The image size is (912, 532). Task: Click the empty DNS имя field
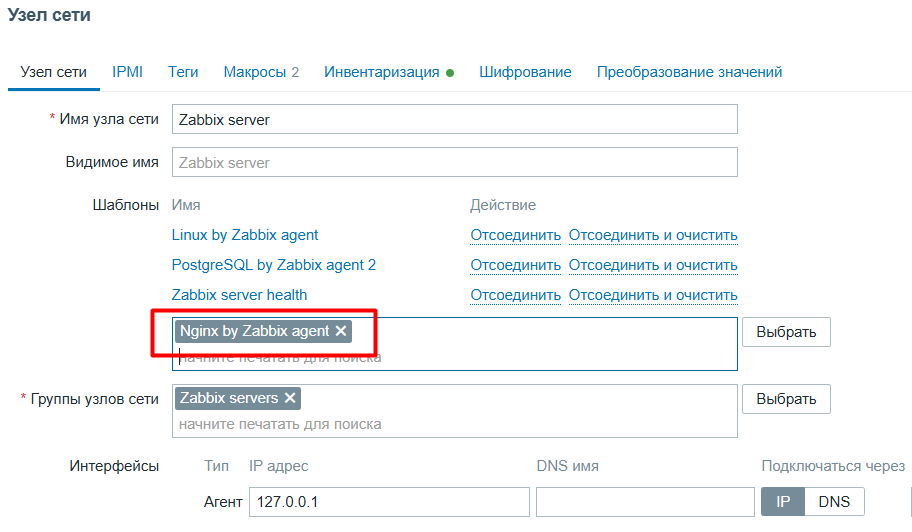[645, 502]
